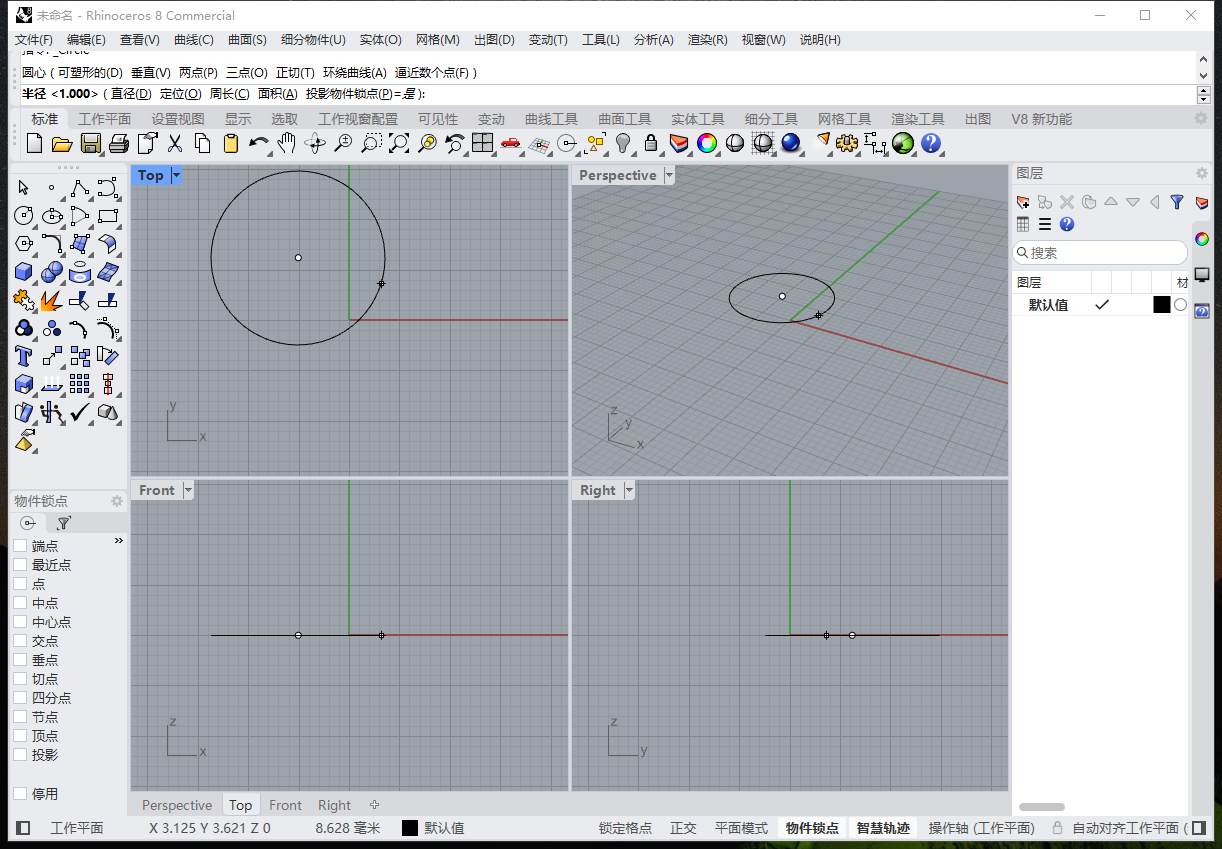The width and height of the screenshot is (1222, 849).
Task: Open the 物件锁点 panel gear menu
Action: coord(116,501)
